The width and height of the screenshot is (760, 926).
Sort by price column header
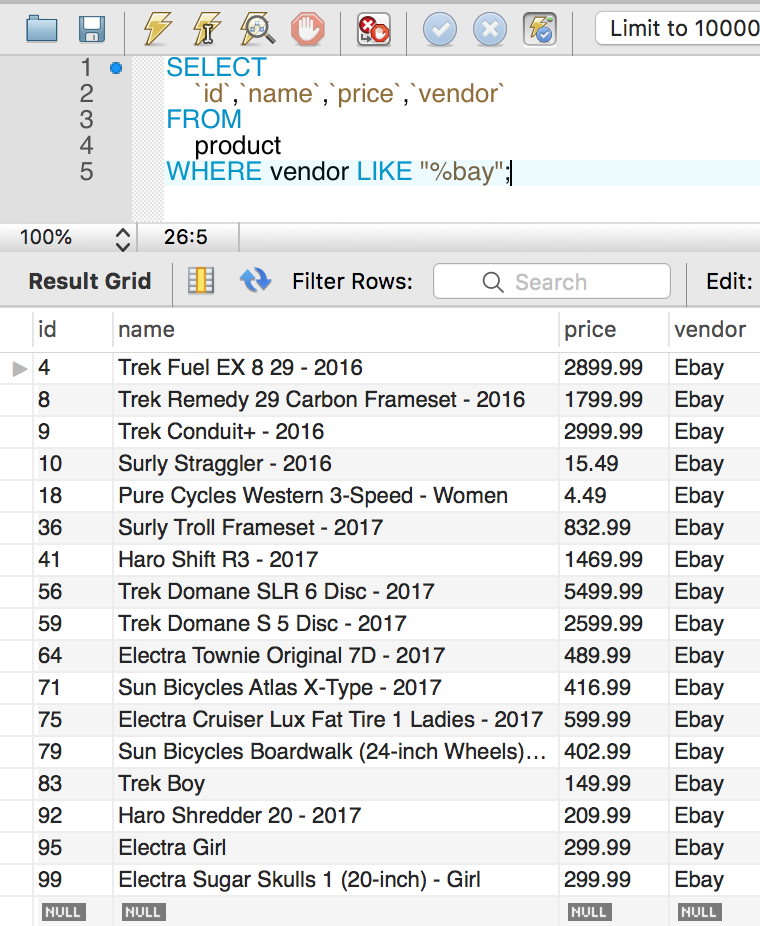pyautogui.click(x=614, y=330)
